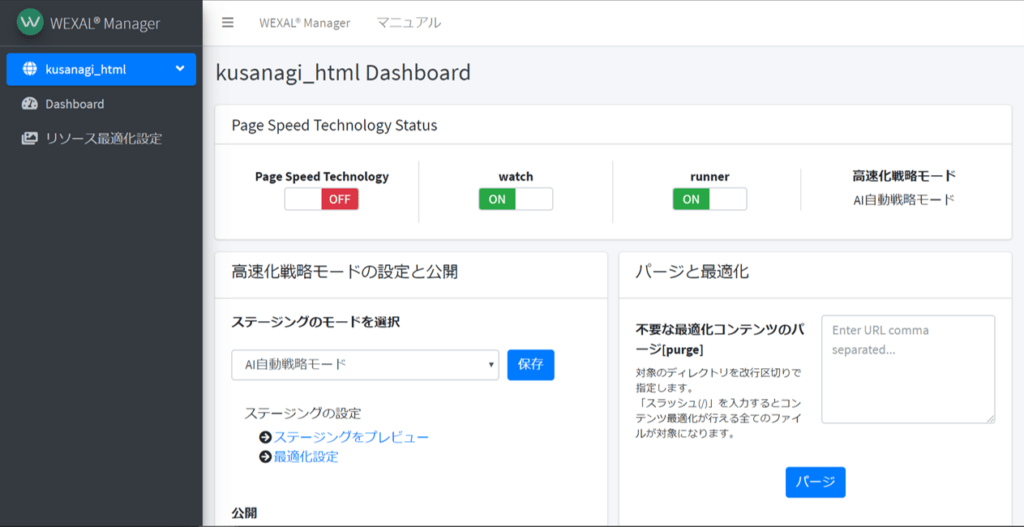This screenshot has width=1024, height=527.
Task: Open WEXAL Manager top navigation item
Action: 304,23
